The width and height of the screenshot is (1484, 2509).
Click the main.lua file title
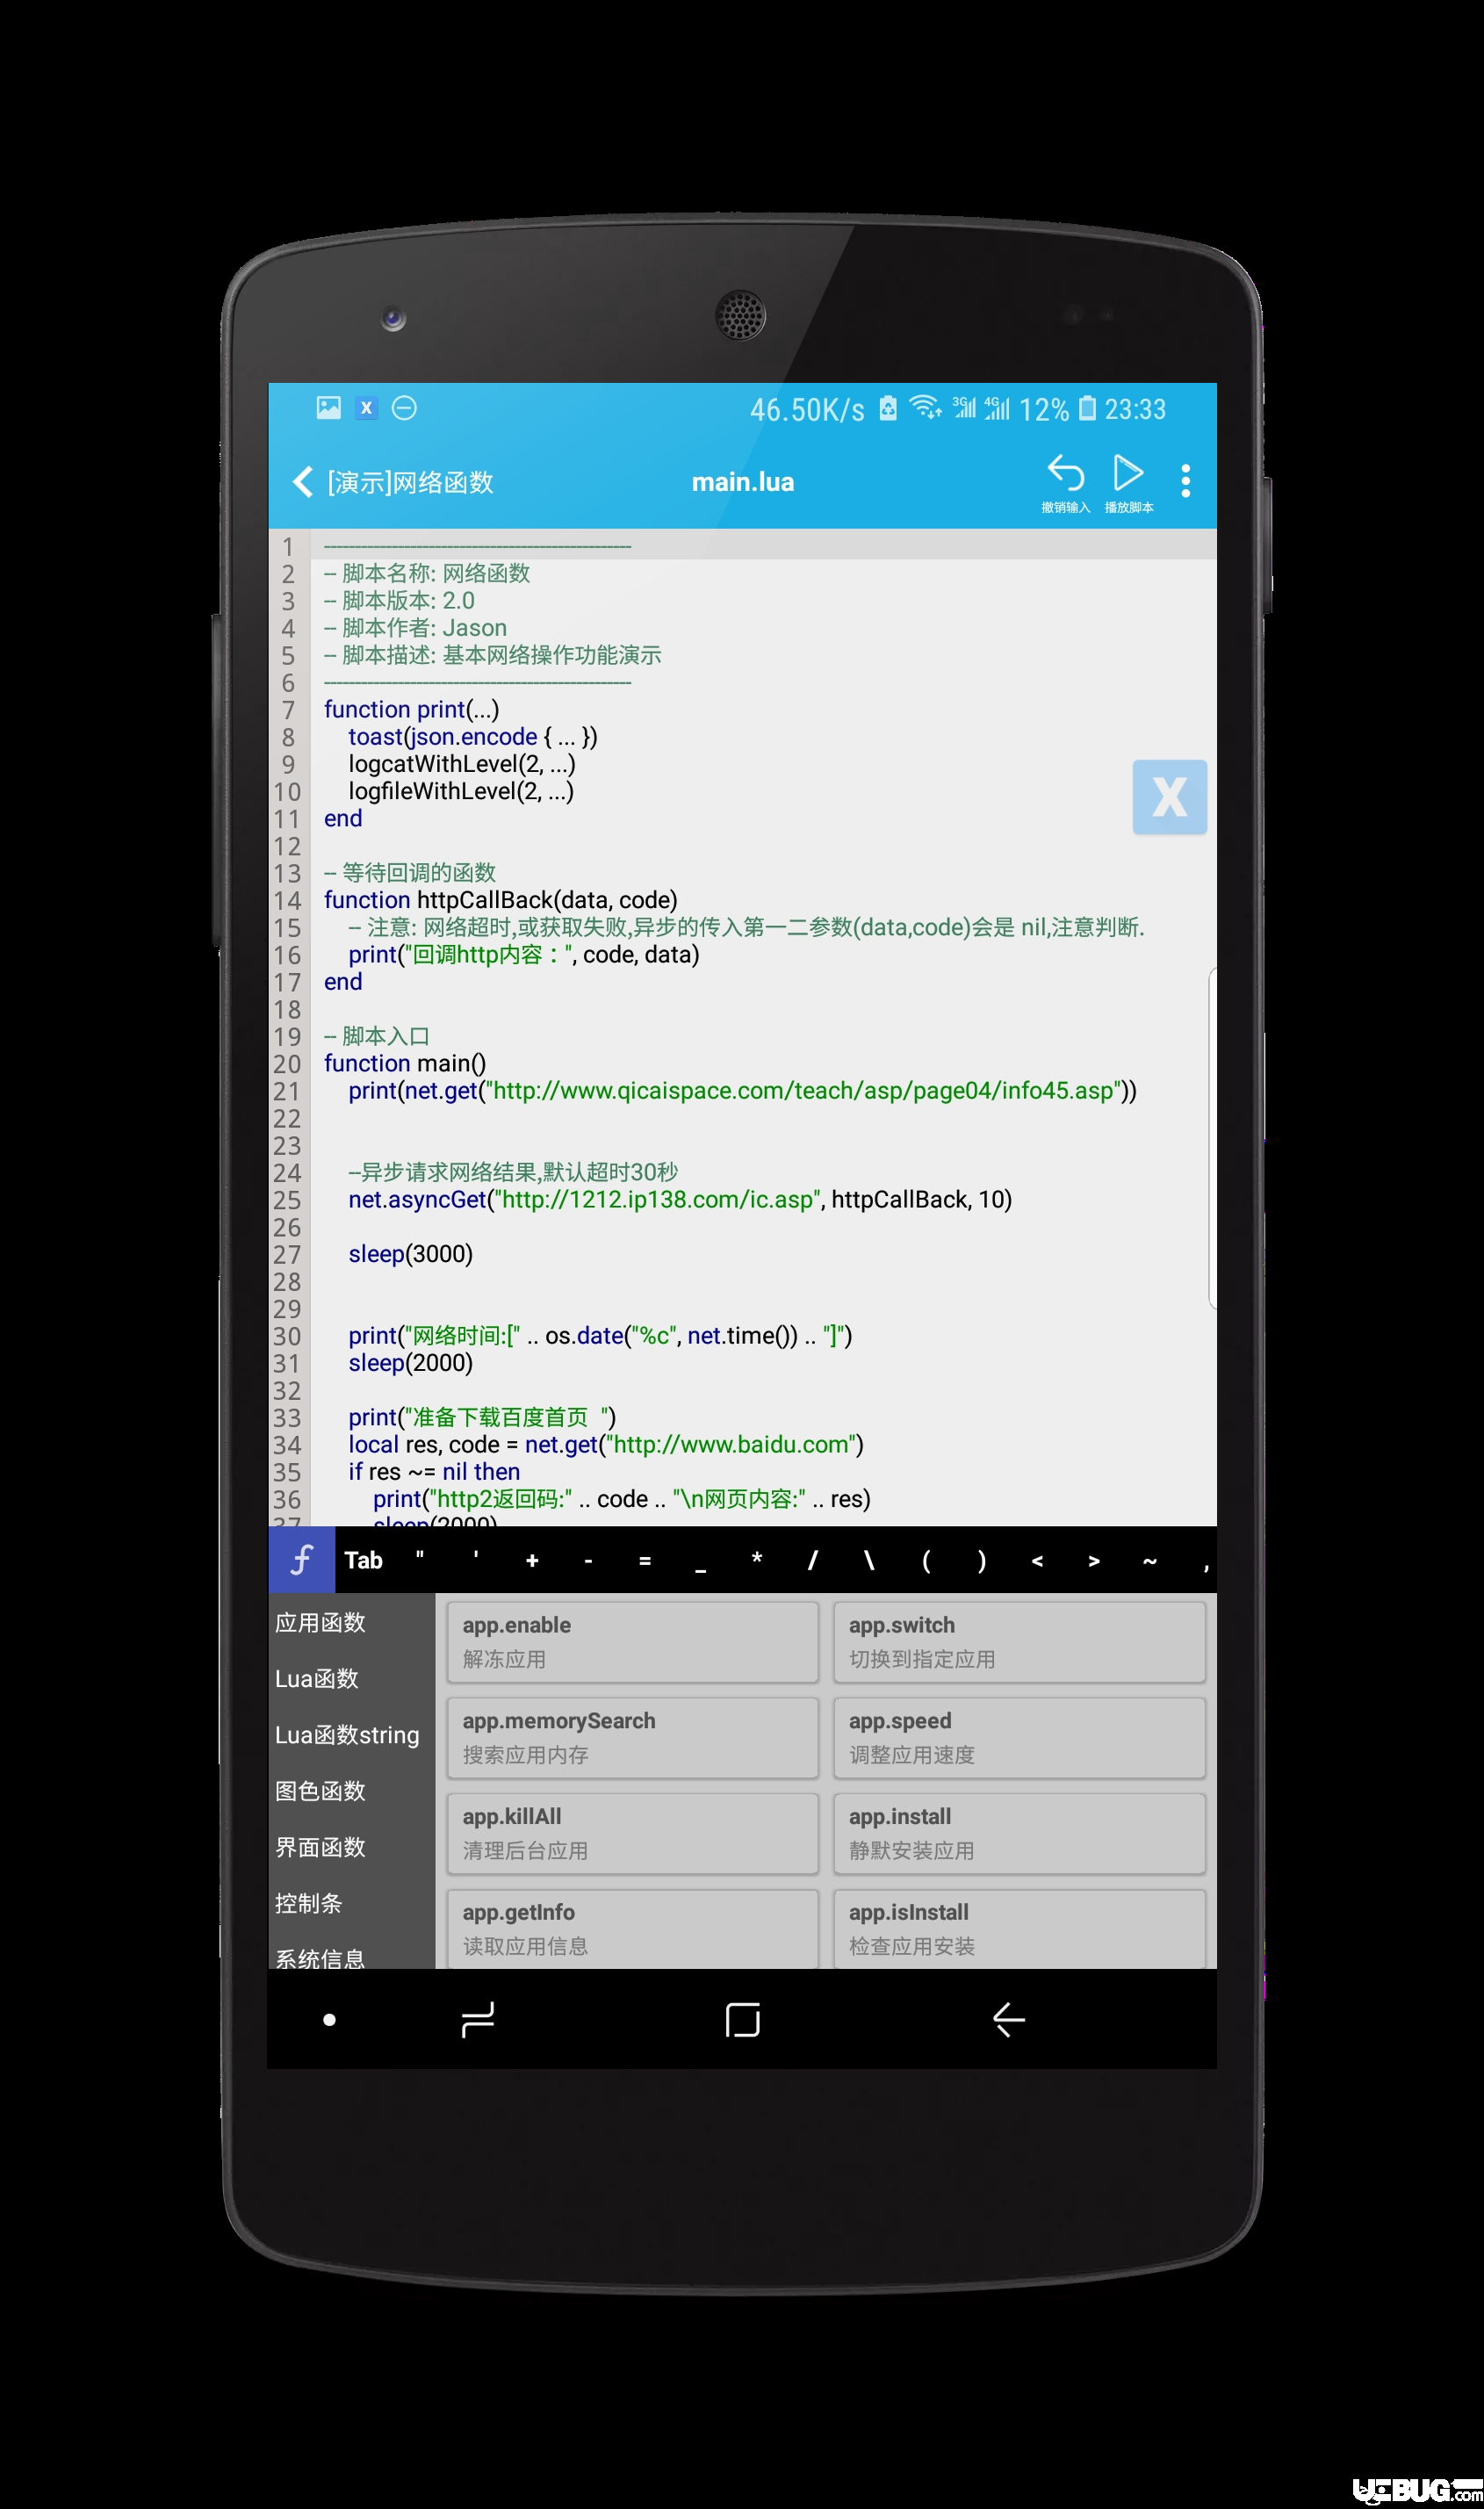point(742,482)
